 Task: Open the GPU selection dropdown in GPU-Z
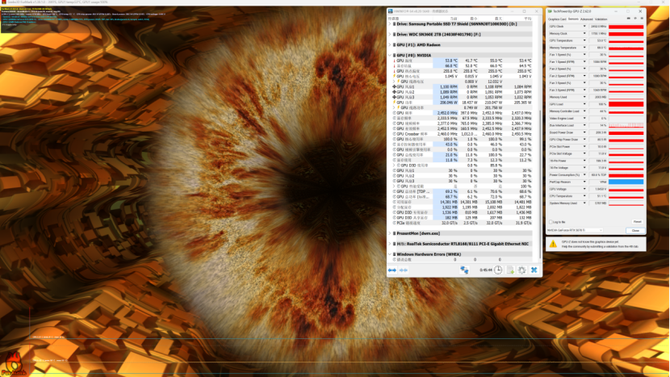[x=575, y=230]
